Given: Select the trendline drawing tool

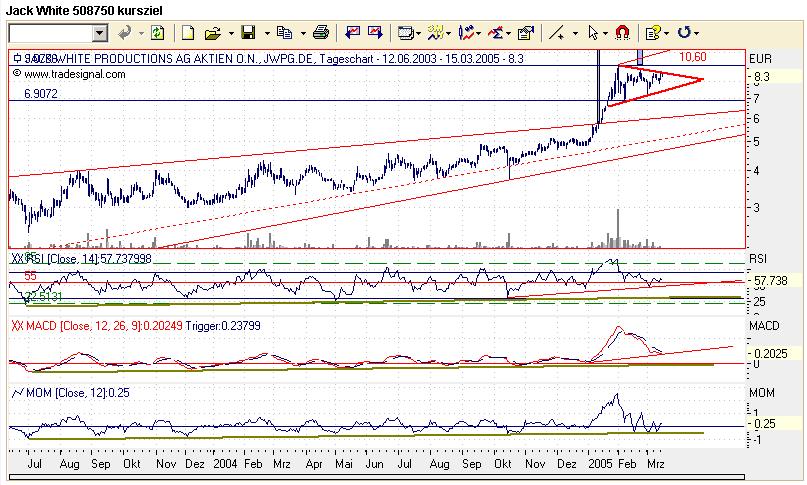Looking at the screenshot, I should (557, 33).
